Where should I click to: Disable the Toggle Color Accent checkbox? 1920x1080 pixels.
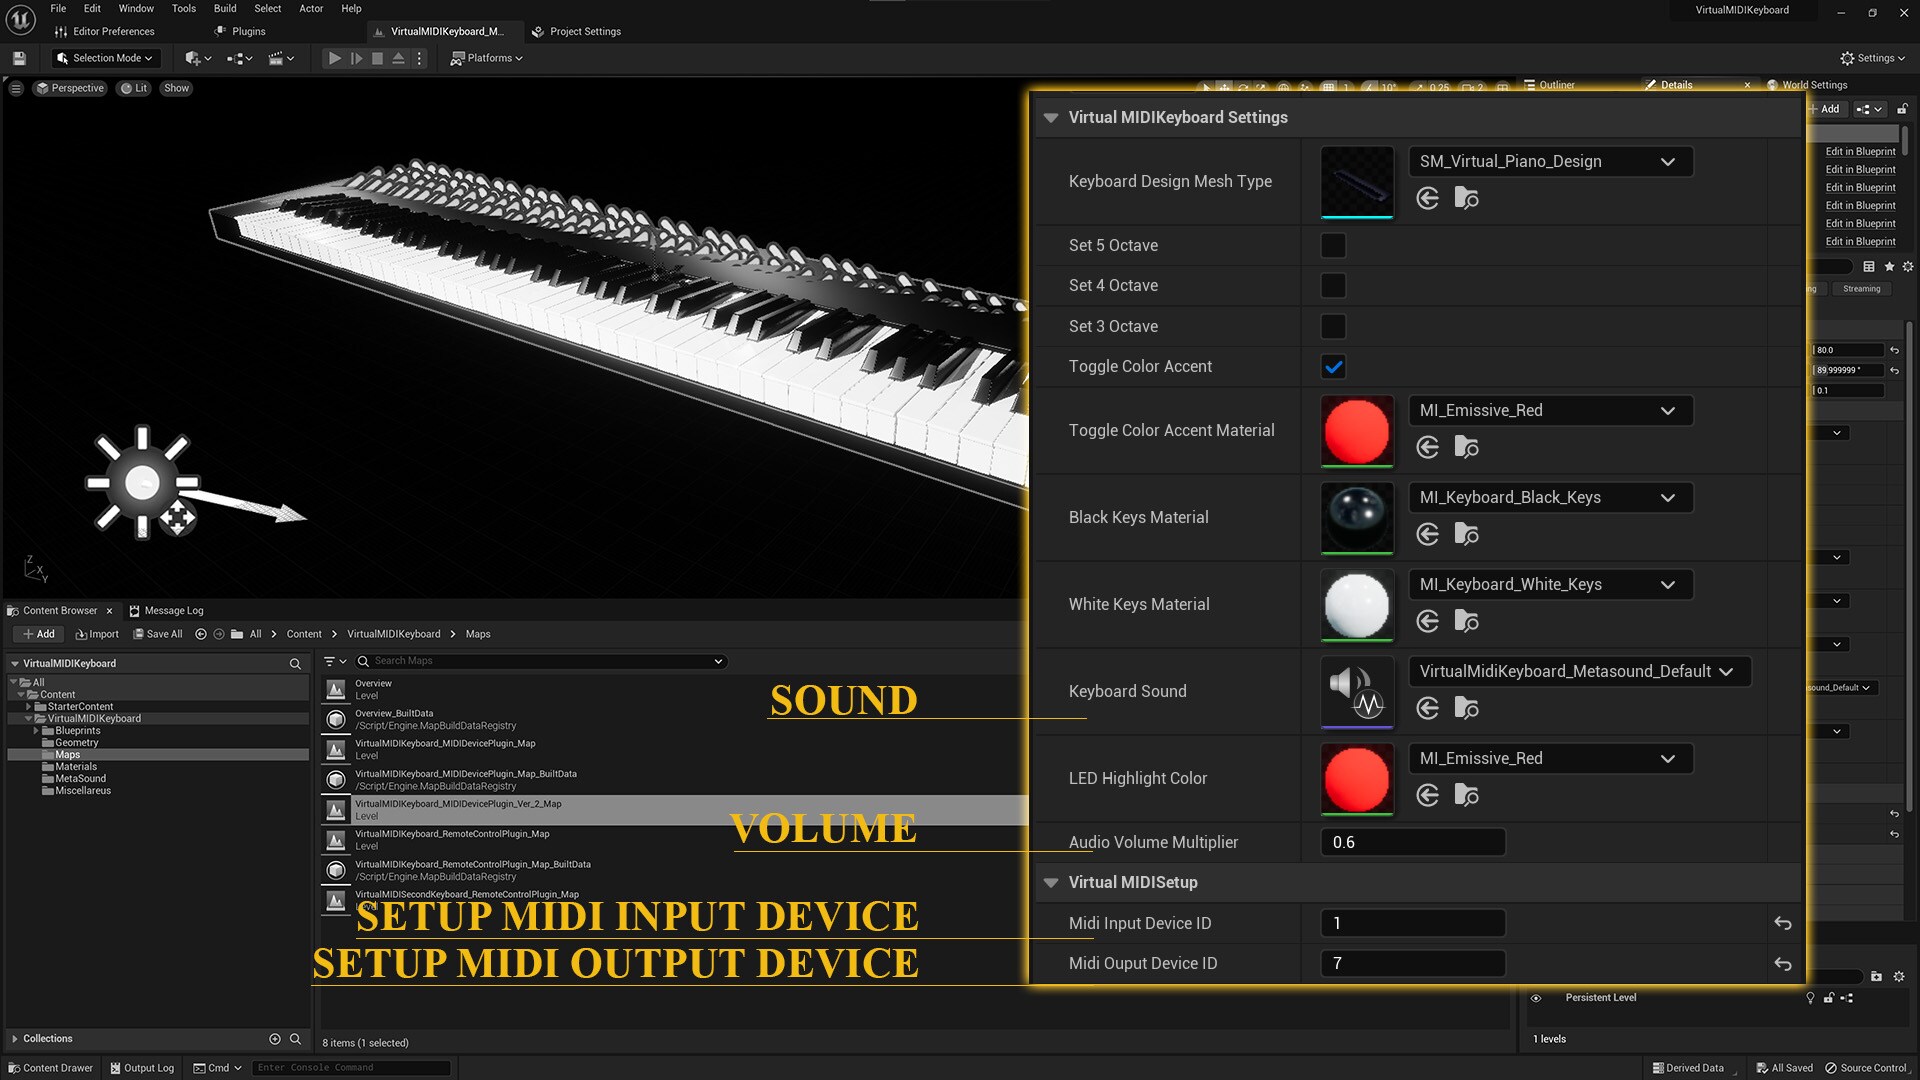point(1332,366)
